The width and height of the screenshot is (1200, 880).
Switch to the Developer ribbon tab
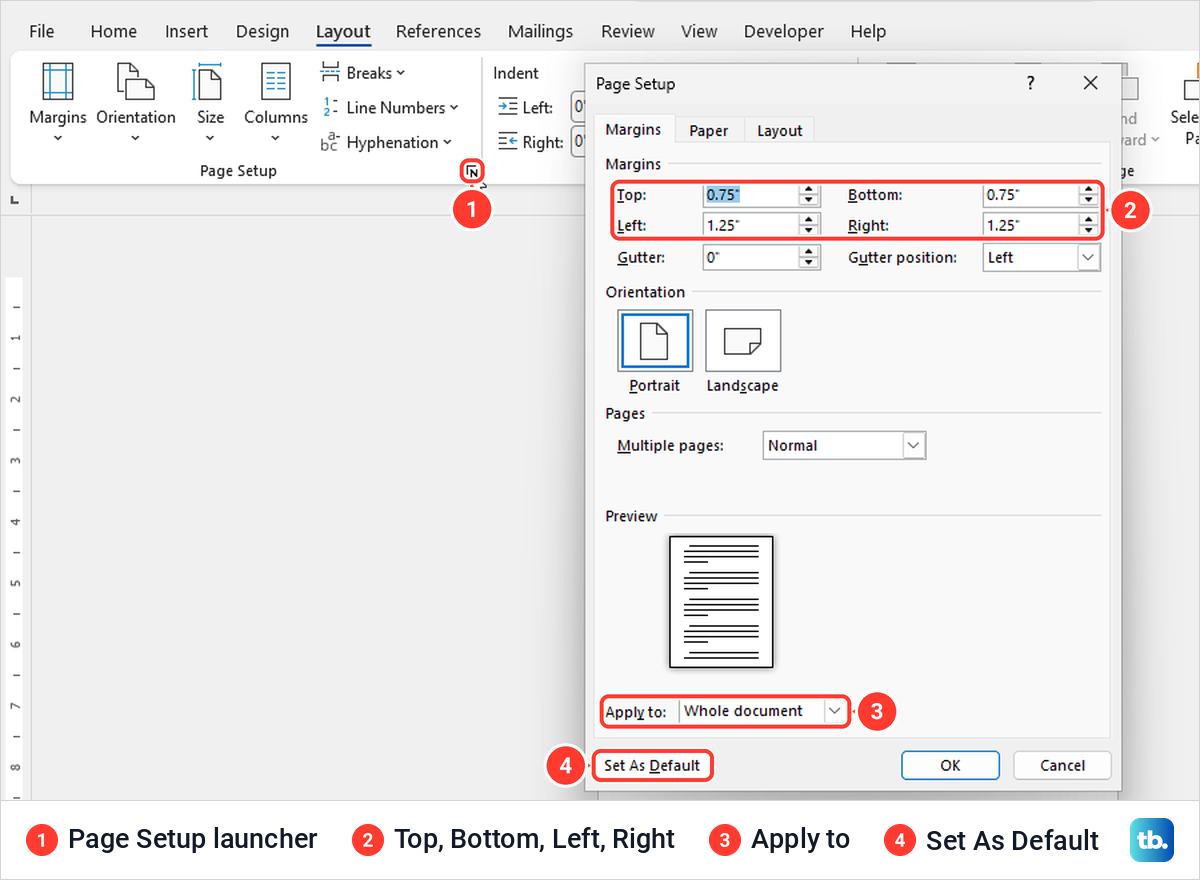point(784,31)
